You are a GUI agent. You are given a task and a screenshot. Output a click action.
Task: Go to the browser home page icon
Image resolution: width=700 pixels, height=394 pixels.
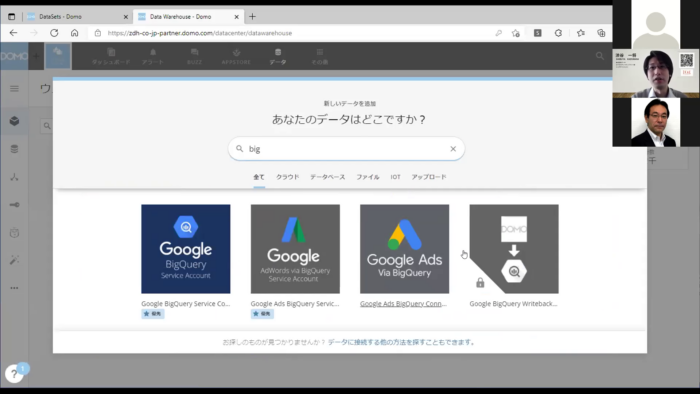coord(75,33)
